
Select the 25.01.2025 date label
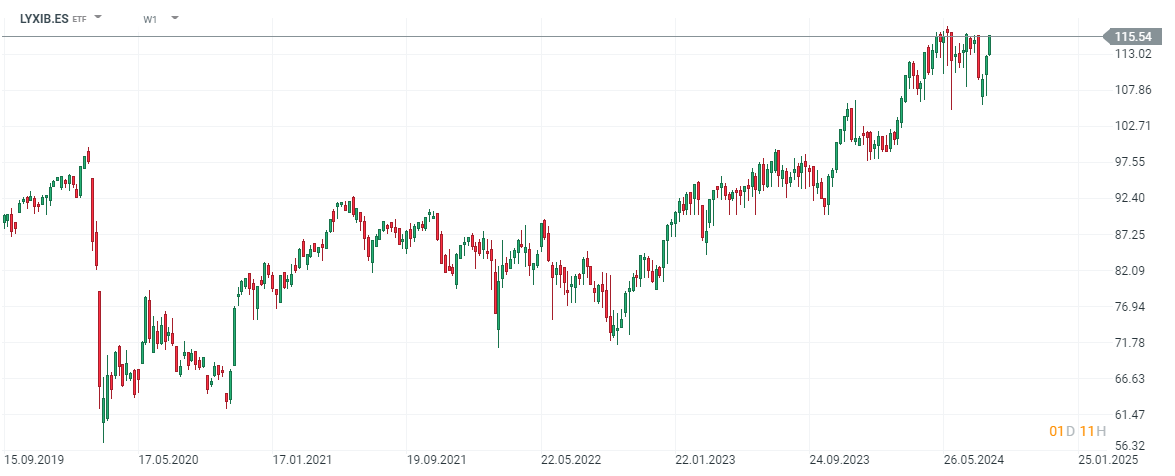point(1106,461)
